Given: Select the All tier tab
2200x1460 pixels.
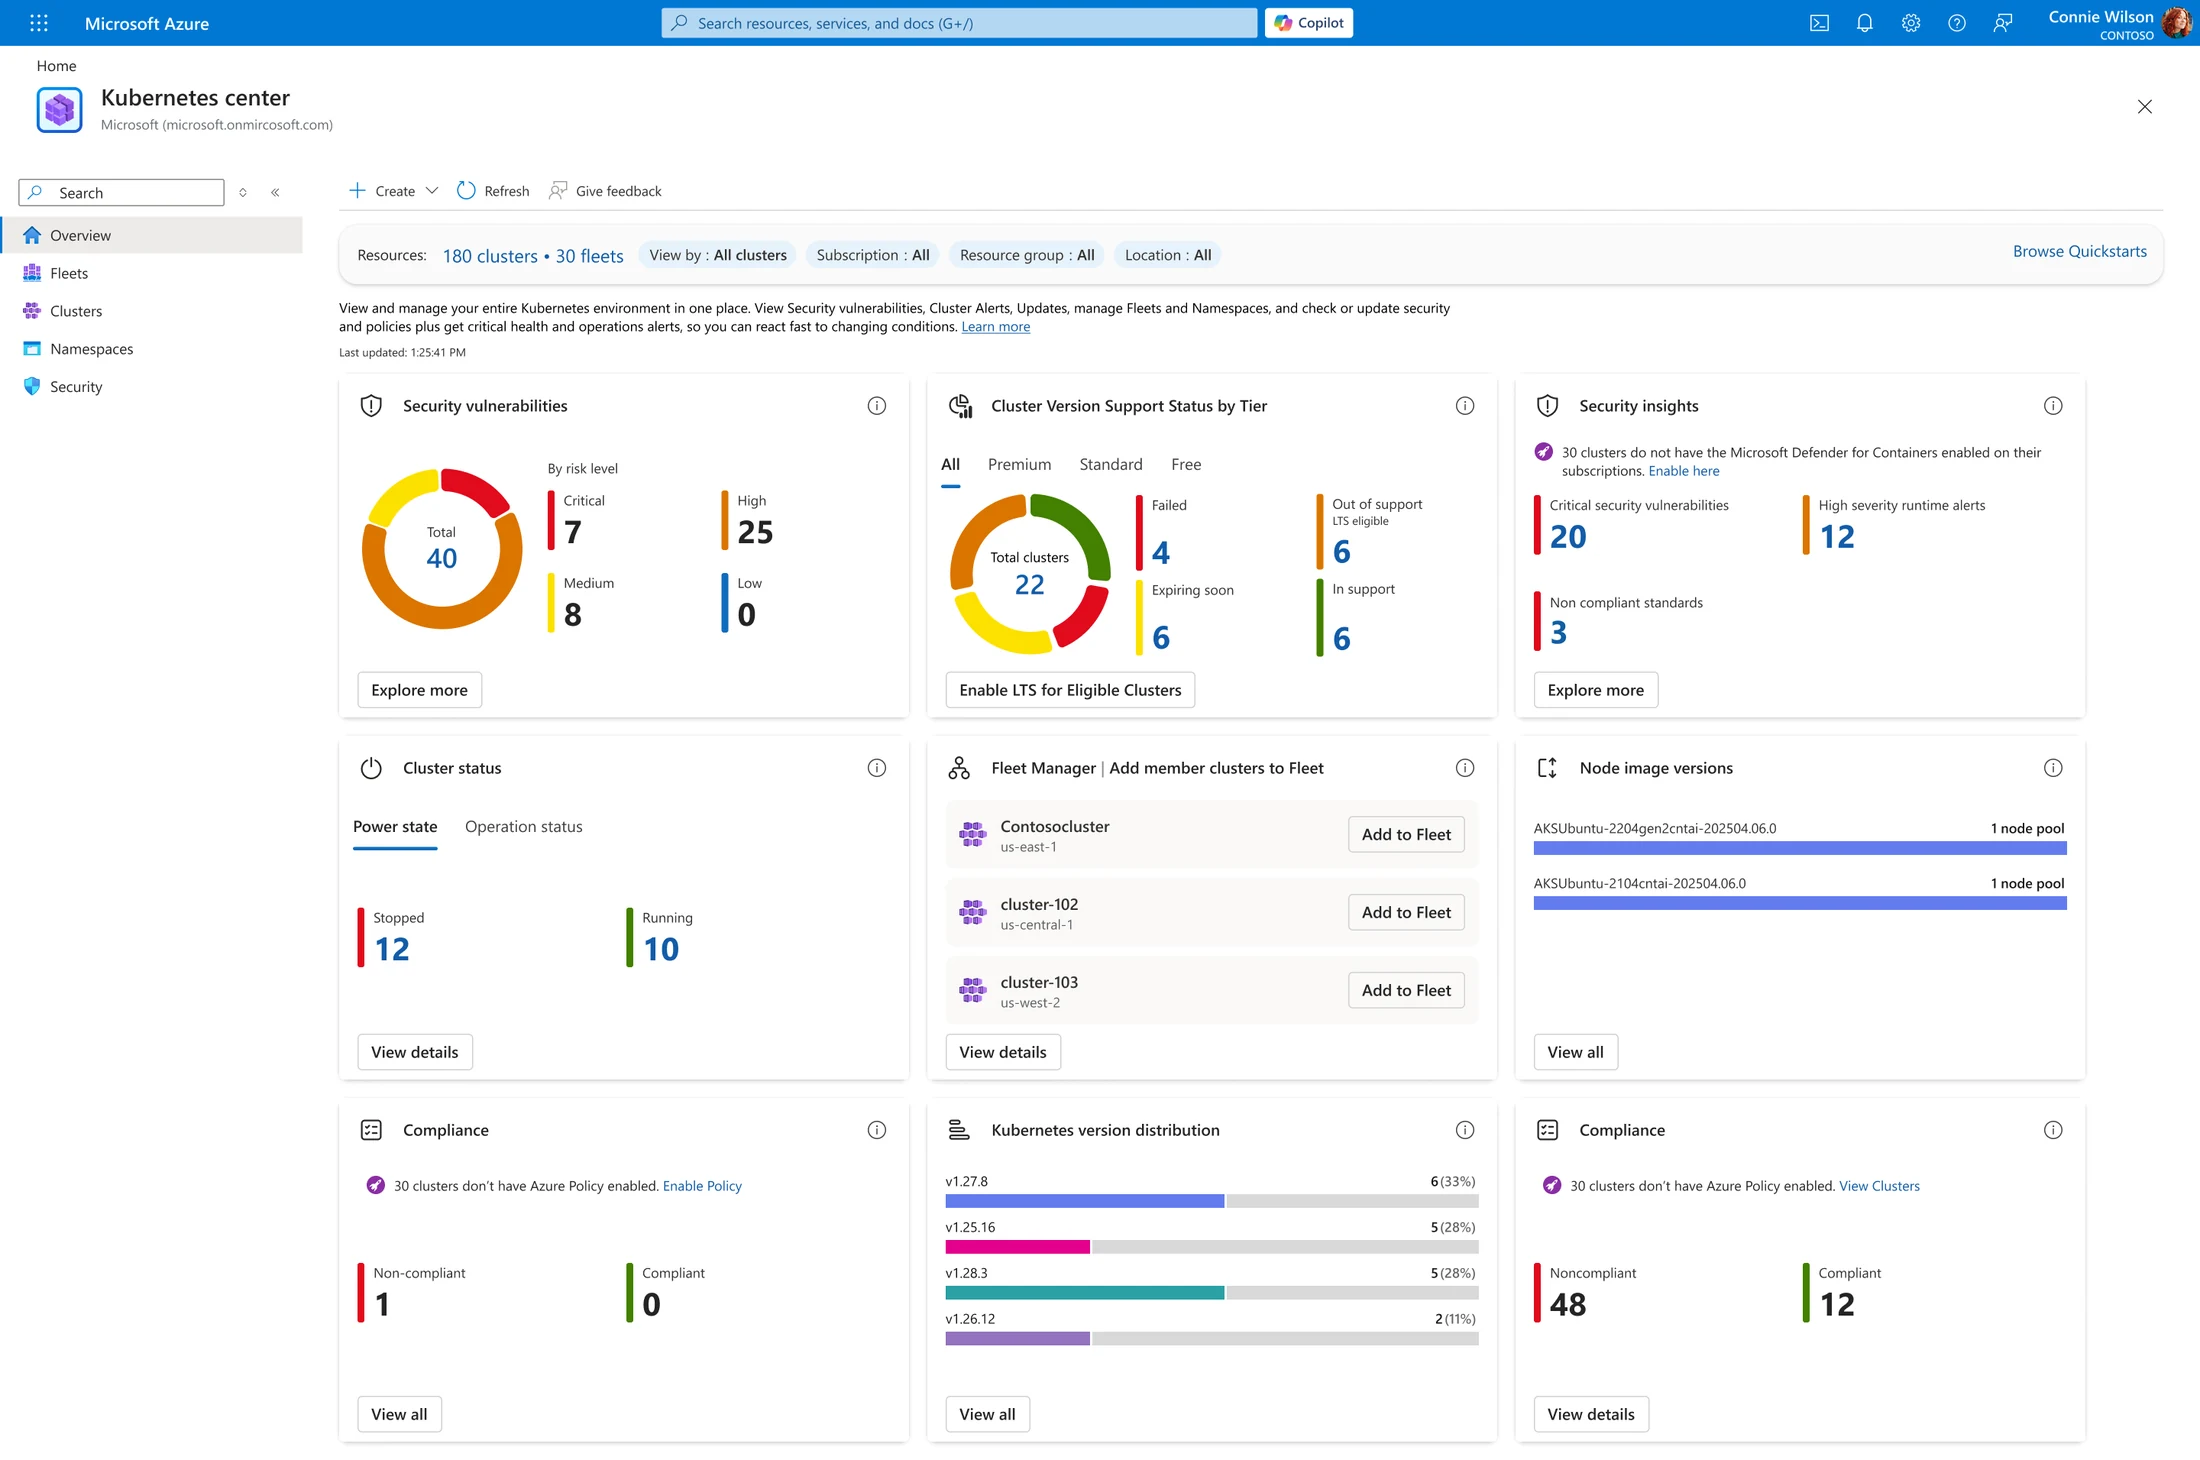Looking at the screenshot, I should 950,464.
